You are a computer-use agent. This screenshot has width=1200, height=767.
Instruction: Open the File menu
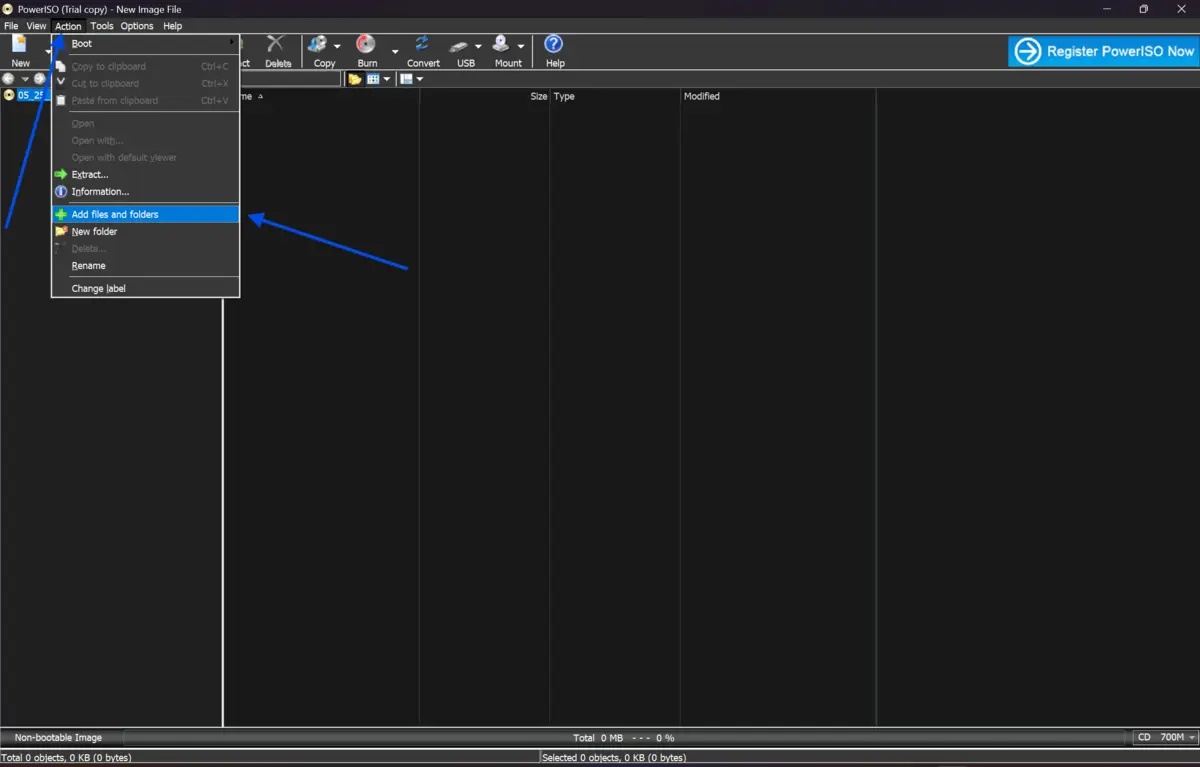tap(11, 26)
